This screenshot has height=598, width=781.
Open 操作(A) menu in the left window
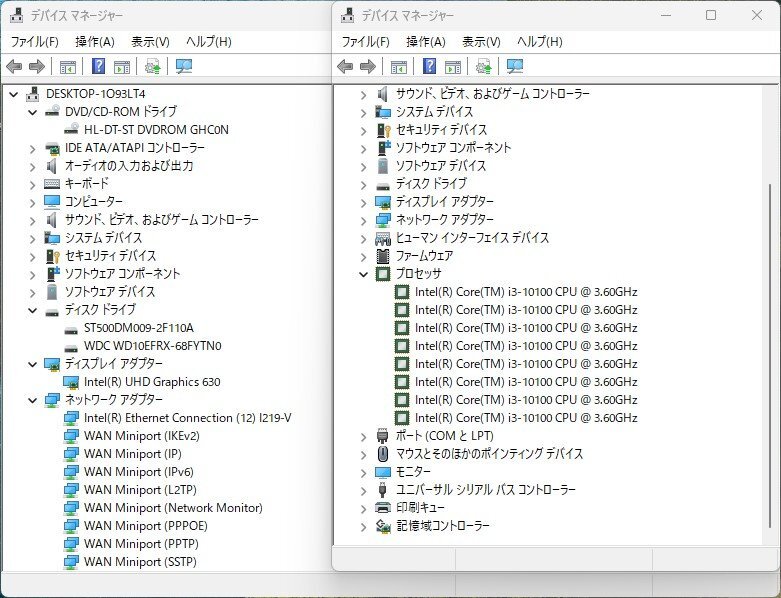(95, 42)
